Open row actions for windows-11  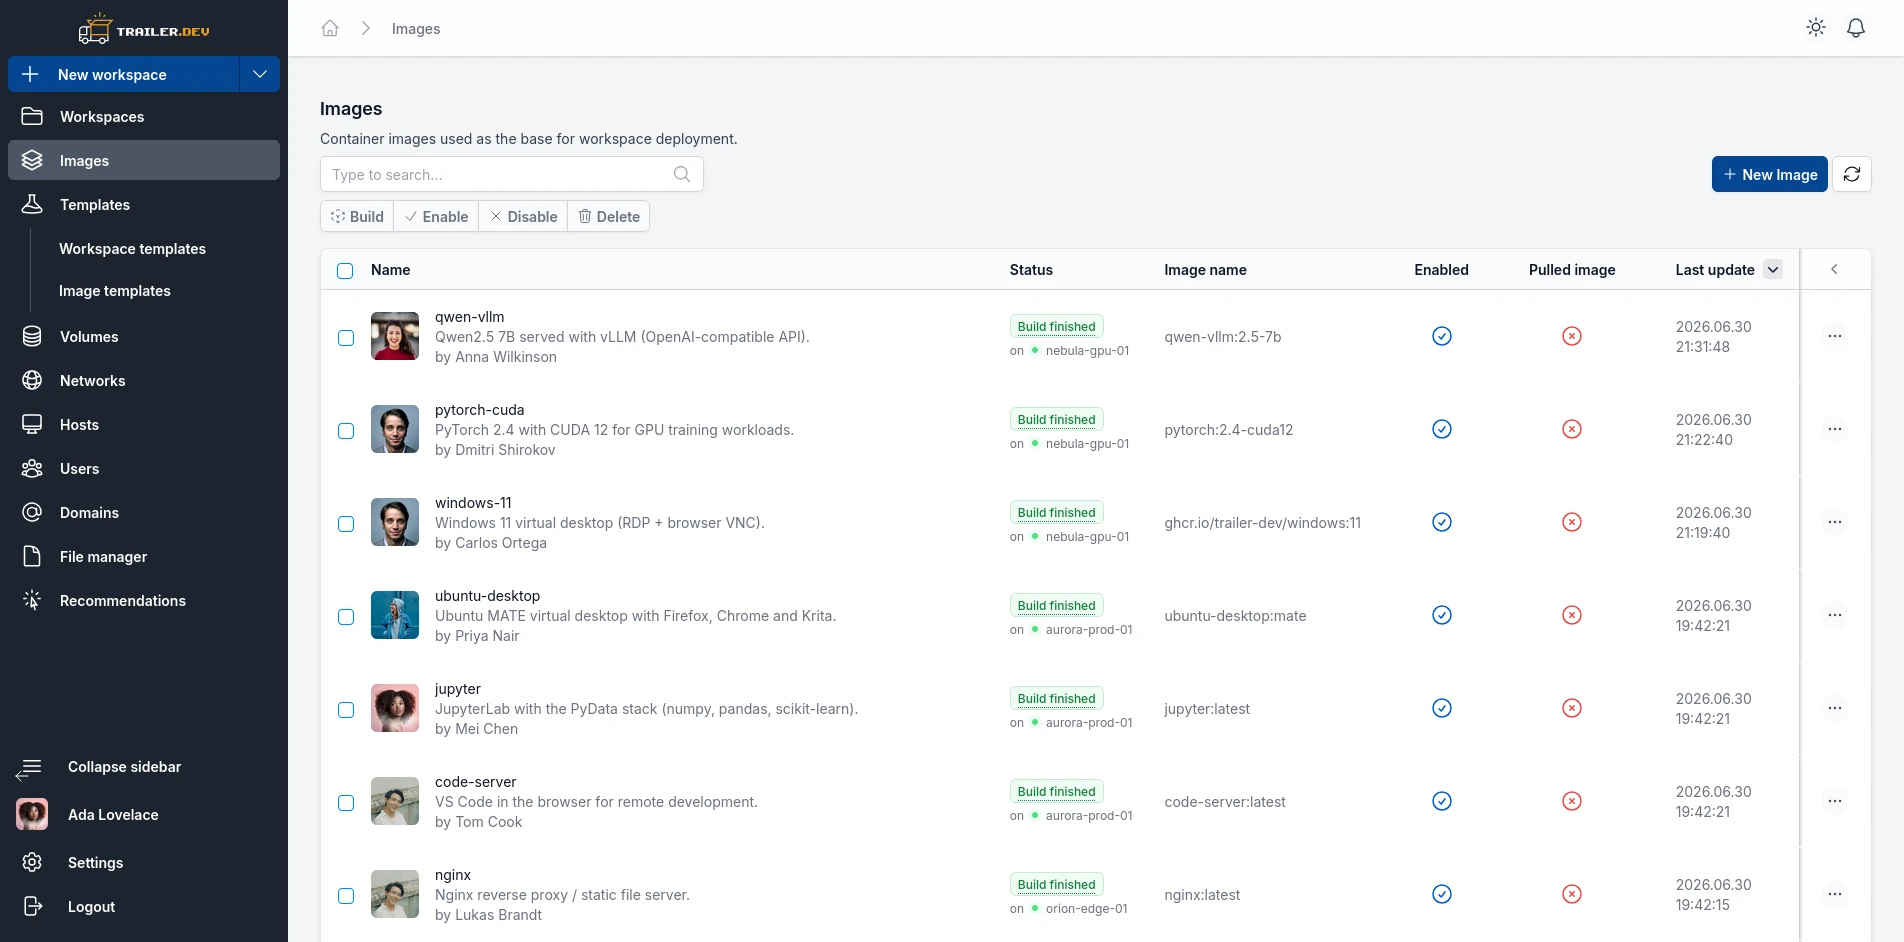click(1835, 522)
